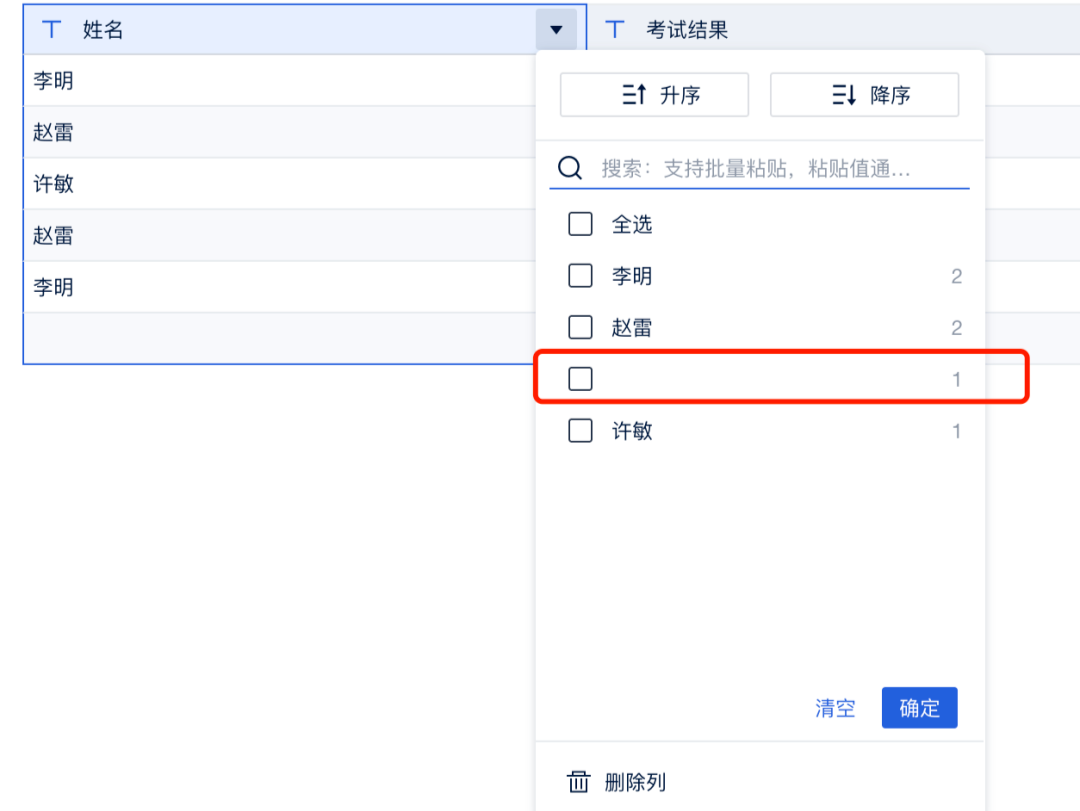Viewport: 1080px width, 811px height.
Task: Click the 李明 label in the filter list
Action: (x=632, y=276)
